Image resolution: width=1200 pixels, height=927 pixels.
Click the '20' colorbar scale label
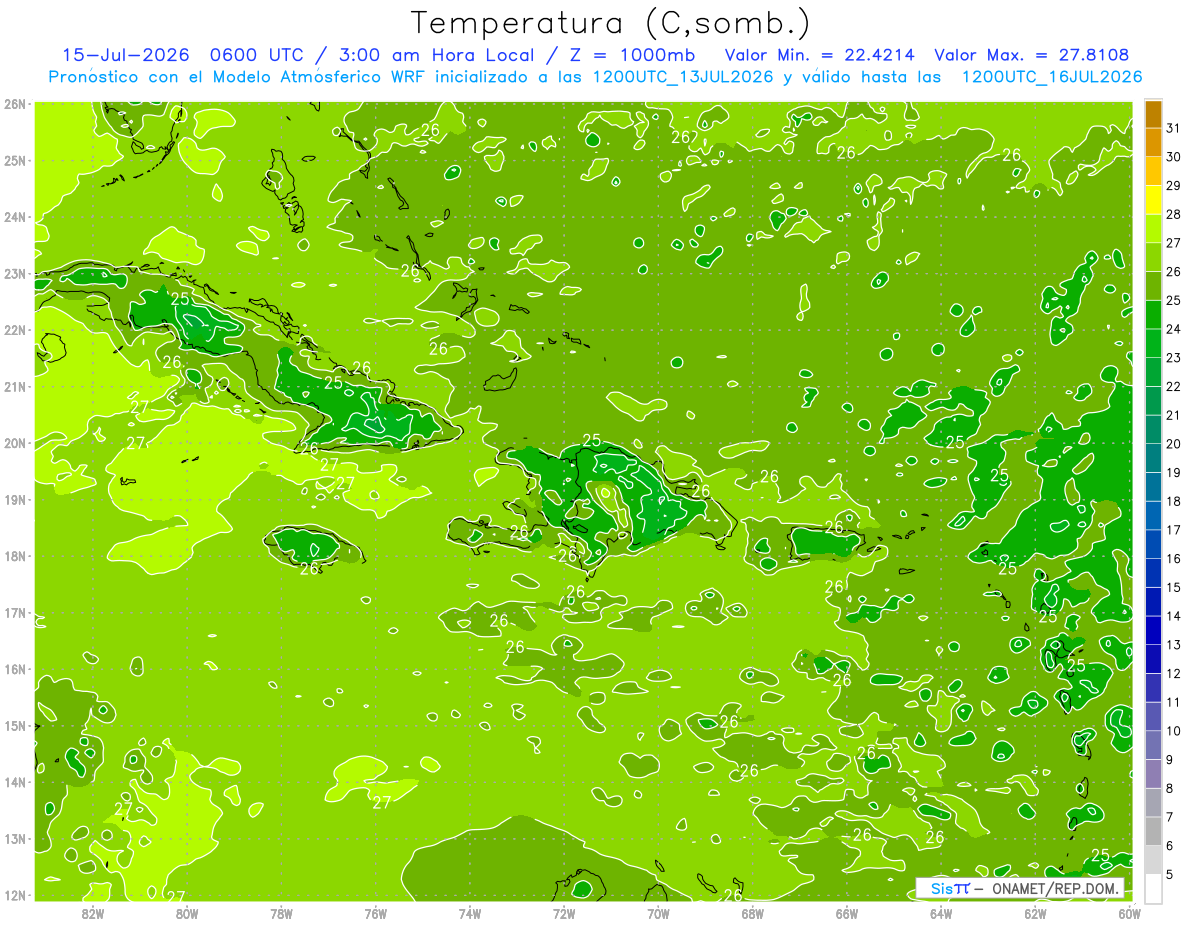pyautogui.click(x=1174, y=444)
